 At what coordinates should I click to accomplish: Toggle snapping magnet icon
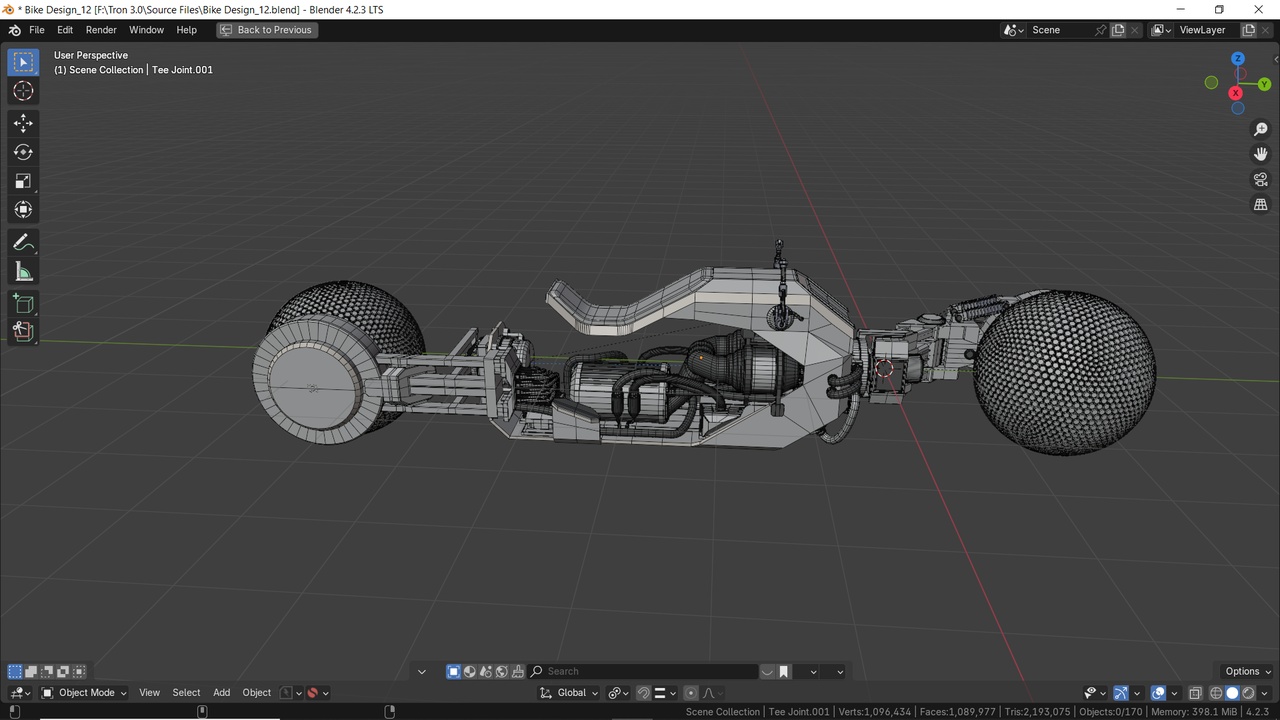644,693
